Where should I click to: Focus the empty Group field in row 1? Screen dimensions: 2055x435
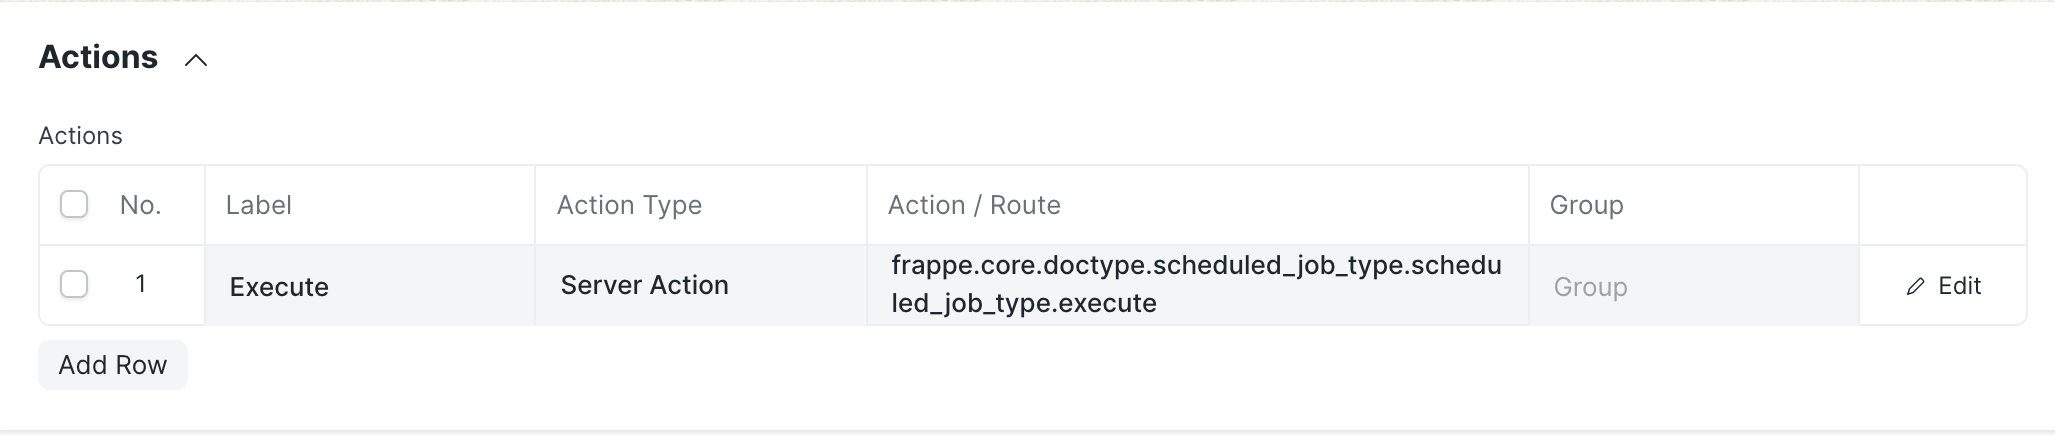click(x=1692, y=287)
